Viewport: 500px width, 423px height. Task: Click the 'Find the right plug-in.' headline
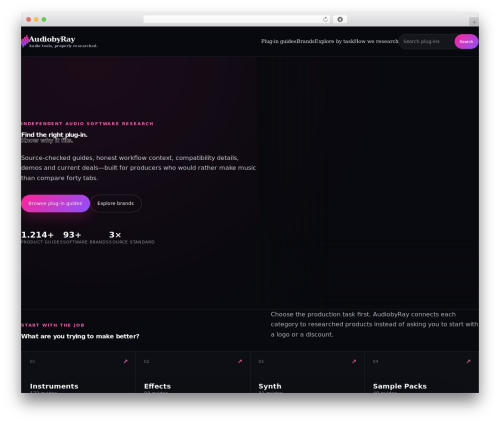click(54, 135)
